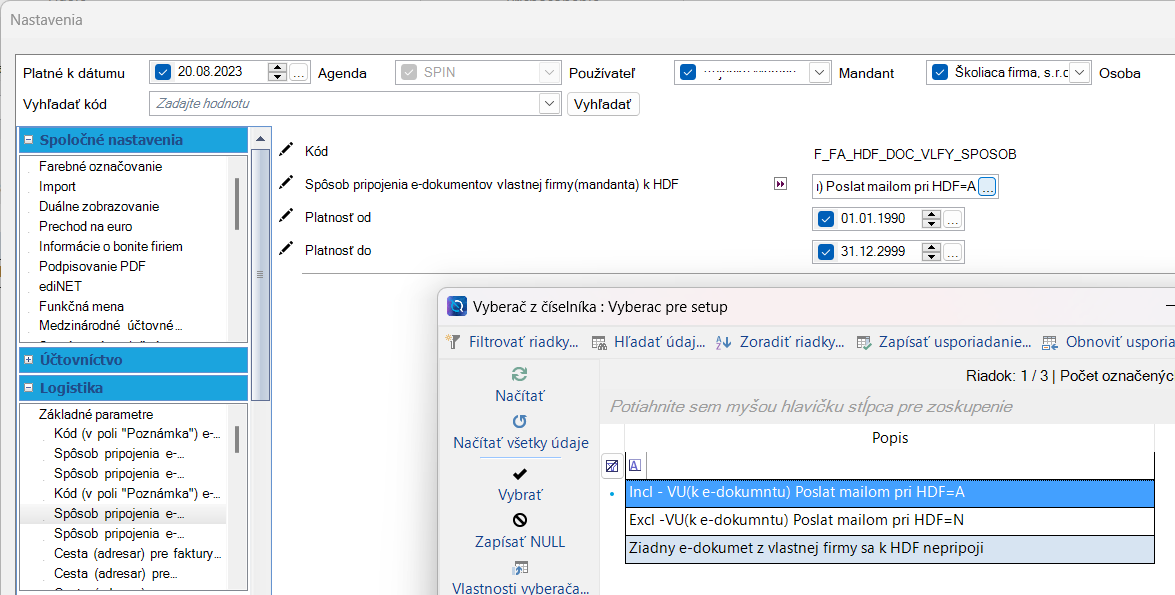Uncheck the Mandant checkbox

[x=939, y=72]
